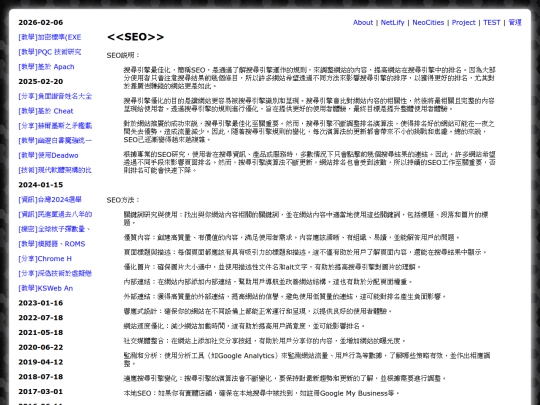Collapse the 2026-02-06 date group

[41, 22]
